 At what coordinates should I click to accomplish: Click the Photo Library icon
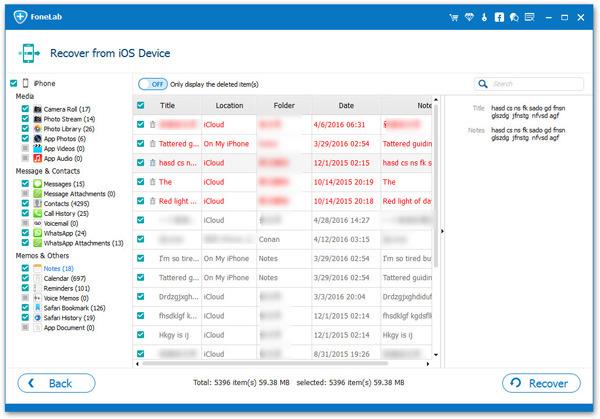coord(38,129)
